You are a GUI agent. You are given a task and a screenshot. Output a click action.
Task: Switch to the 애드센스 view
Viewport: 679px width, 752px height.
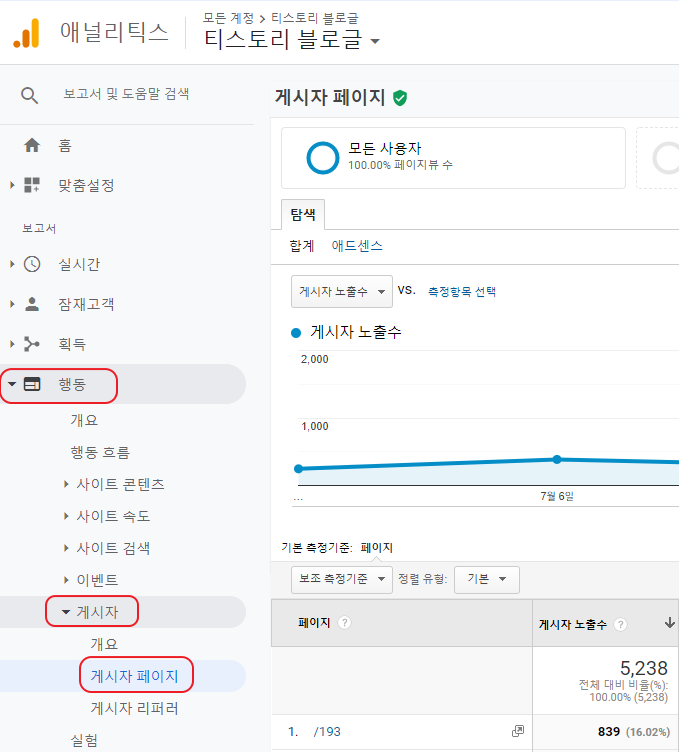point(357,246)
